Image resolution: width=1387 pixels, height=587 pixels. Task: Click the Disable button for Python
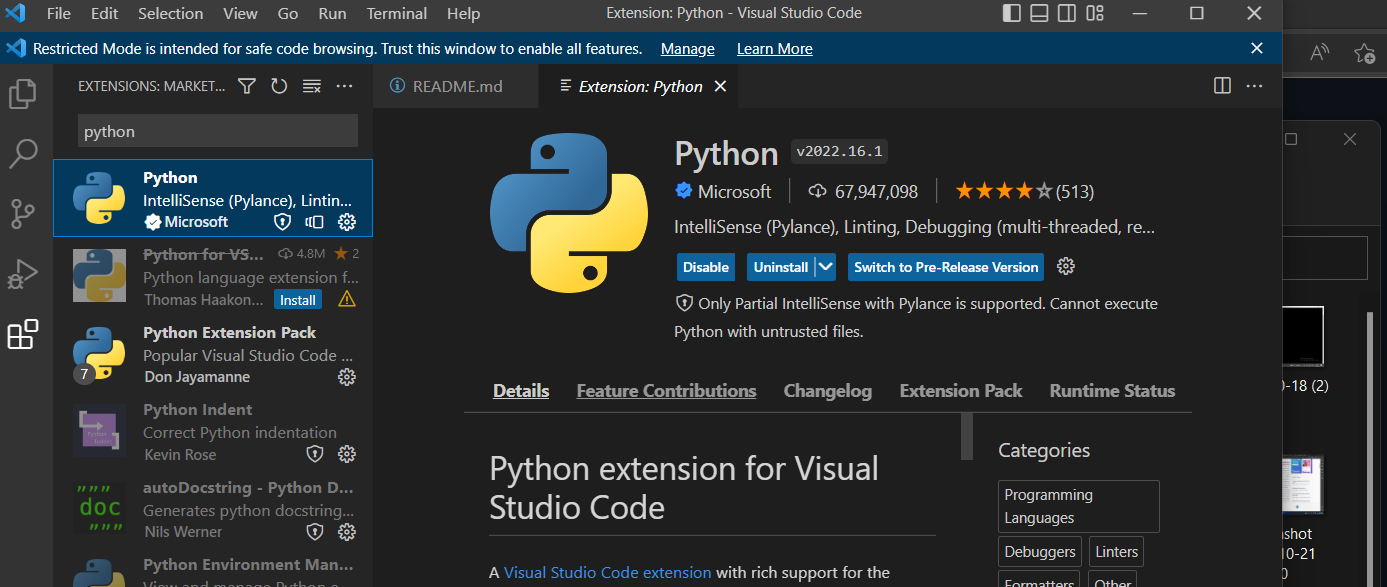tap(706, 267)
